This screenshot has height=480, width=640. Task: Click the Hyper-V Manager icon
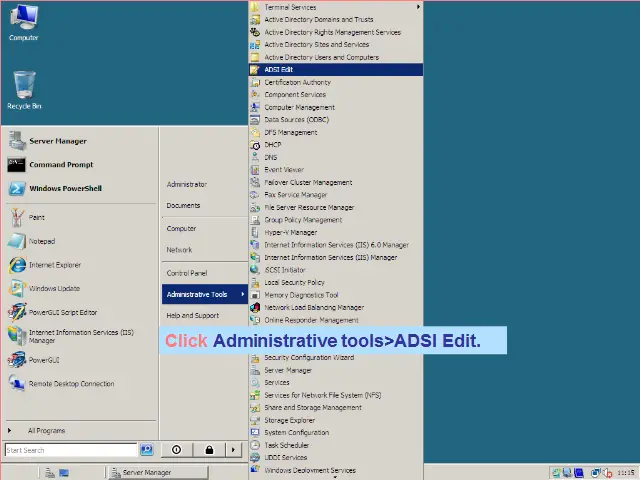(255, 232)
